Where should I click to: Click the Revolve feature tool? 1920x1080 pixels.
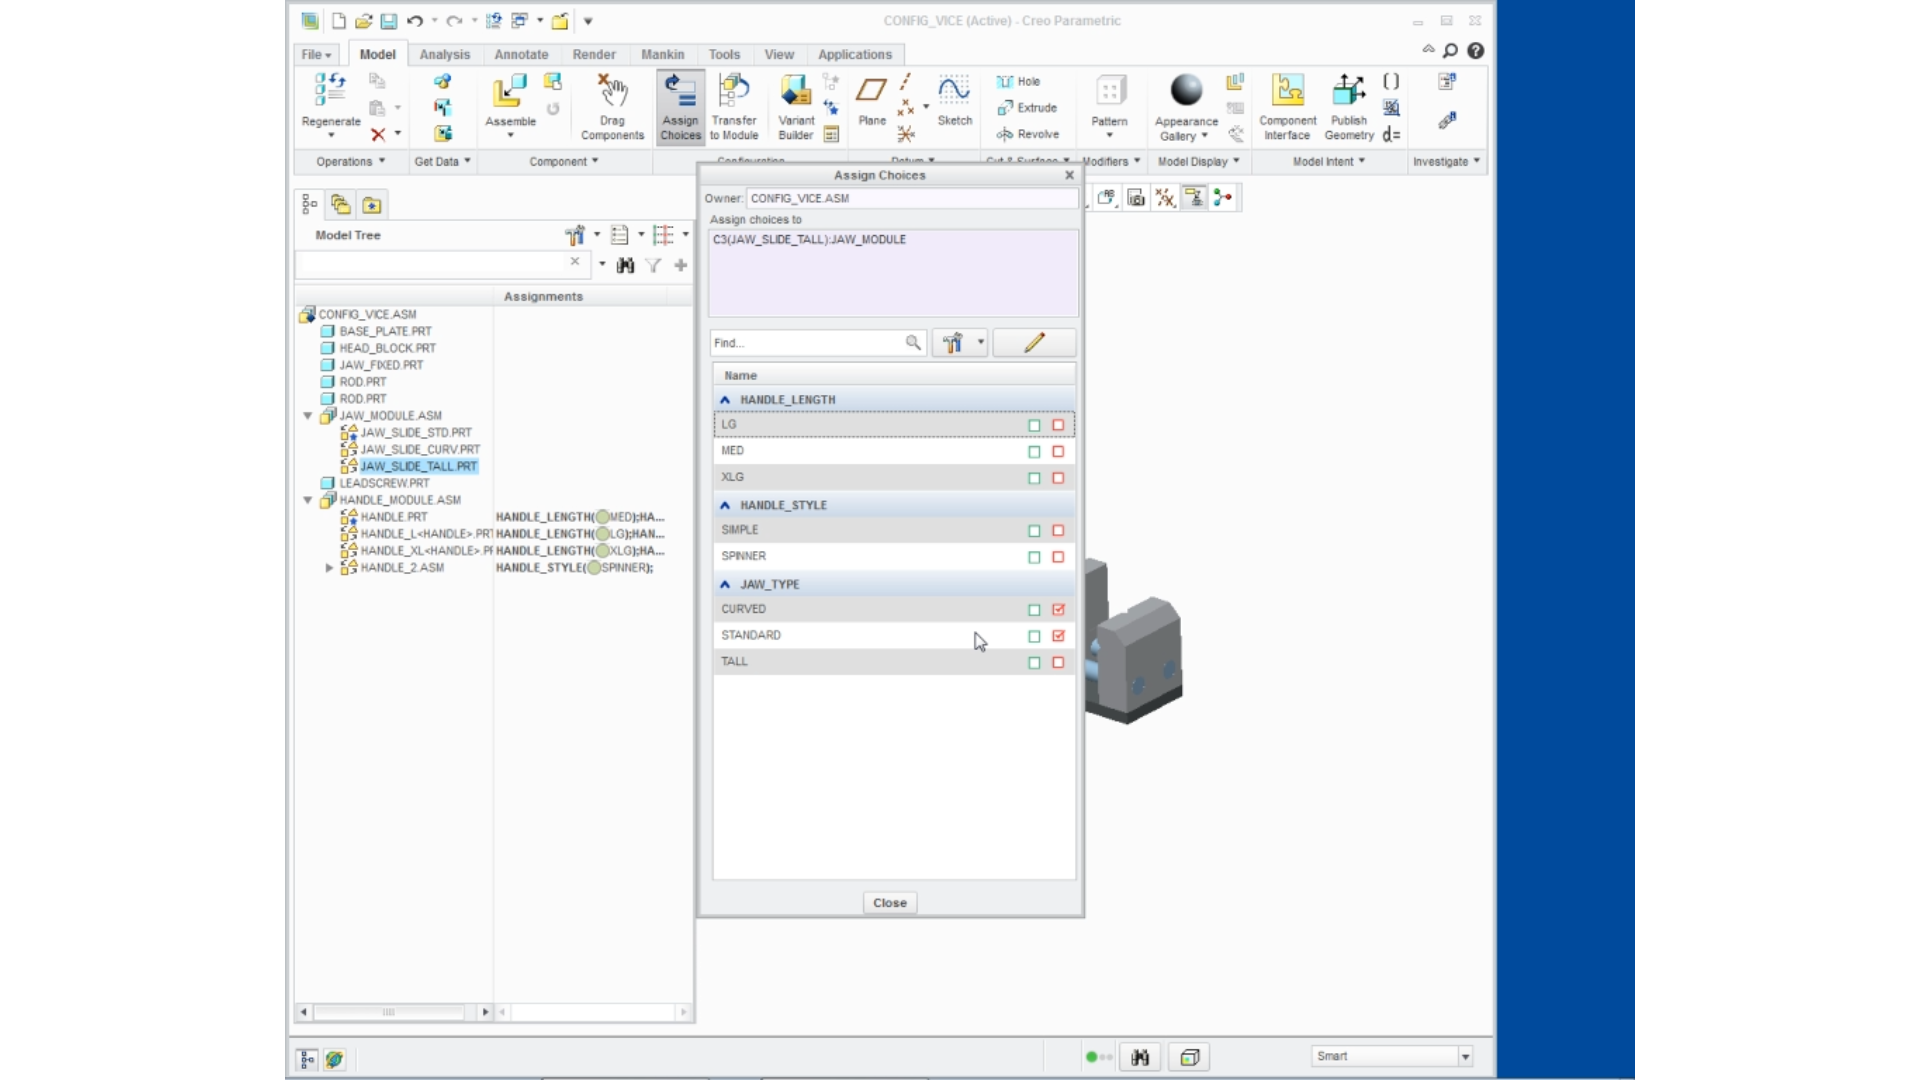(x=1028, y=134)
